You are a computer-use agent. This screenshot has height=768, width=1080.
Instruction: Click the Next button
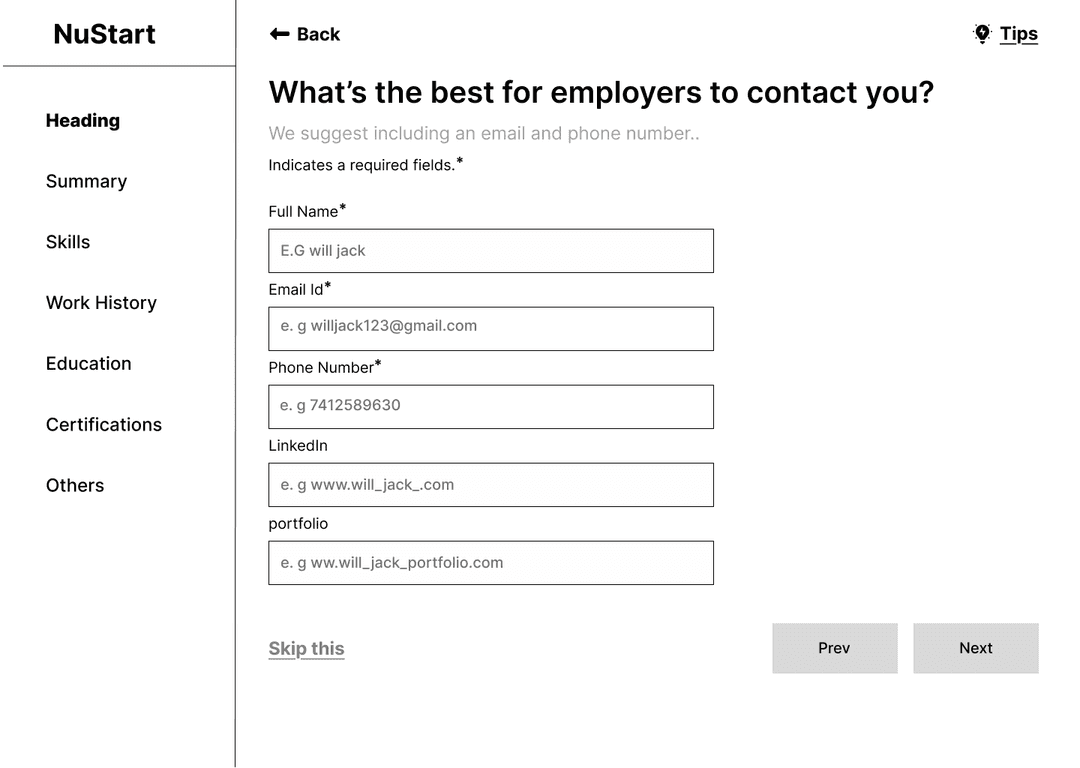[x=976, y=648]
